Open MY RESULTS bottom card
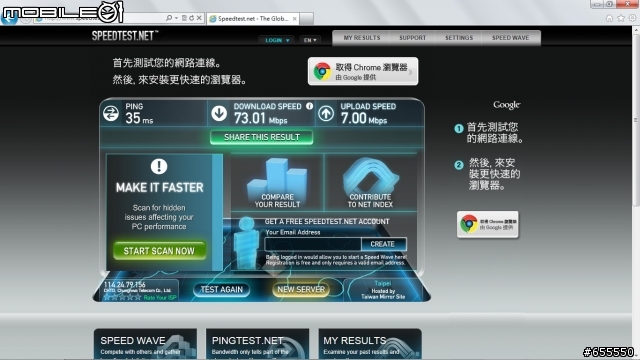The height and width of the screenshot is (360, 640). pos(370,344)
